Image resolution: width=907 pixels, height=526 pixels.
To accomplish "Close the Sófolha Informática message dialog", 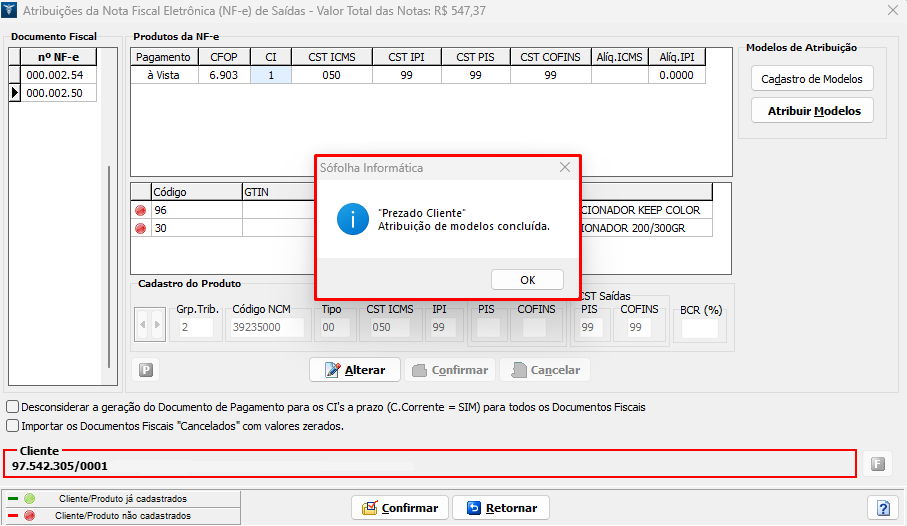I will pos(565,168).
